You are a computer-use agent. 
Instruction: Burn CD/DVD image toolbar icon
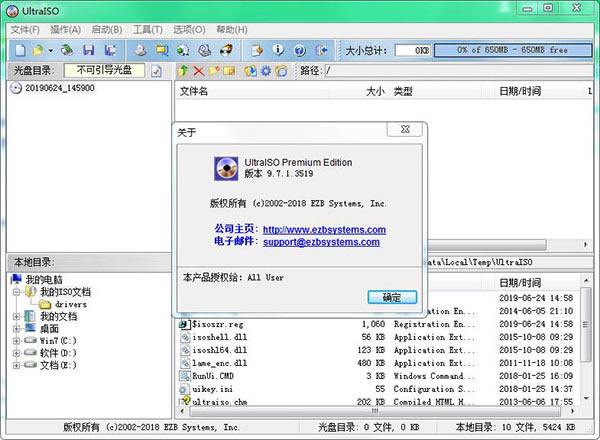pos(227,50)
